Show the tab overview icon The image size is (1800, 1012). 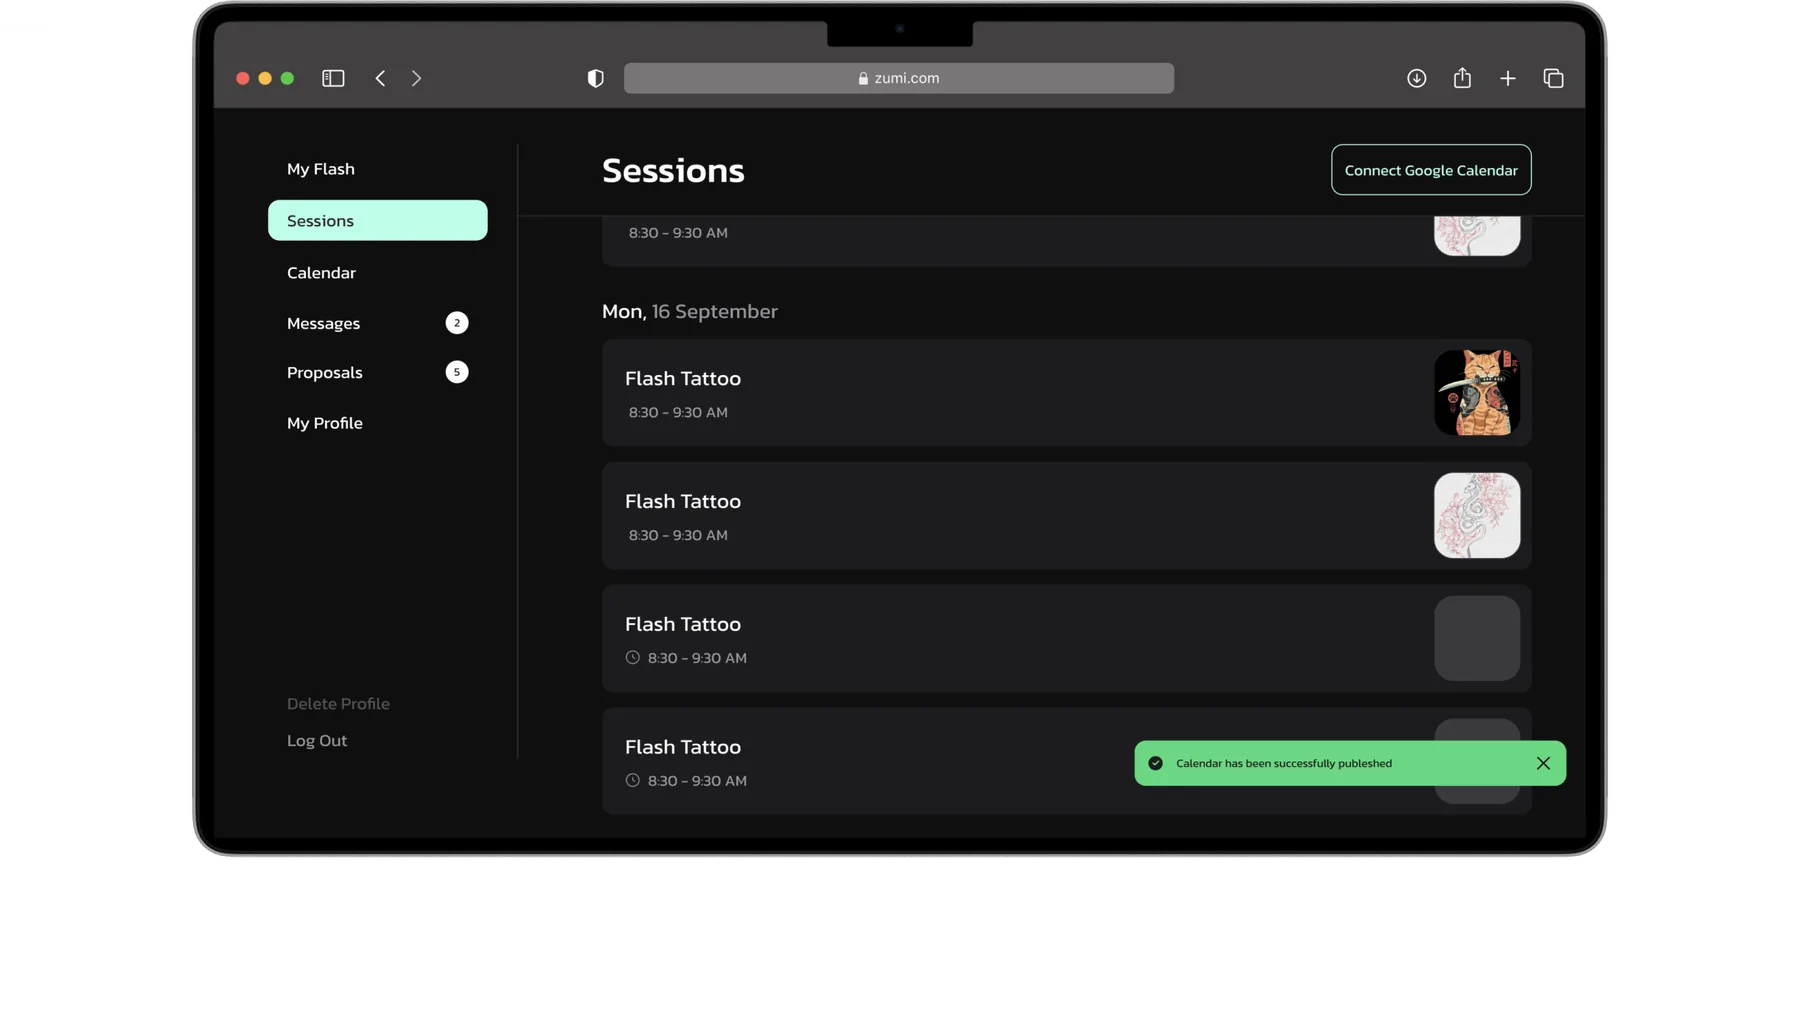tap(1553, 78)
